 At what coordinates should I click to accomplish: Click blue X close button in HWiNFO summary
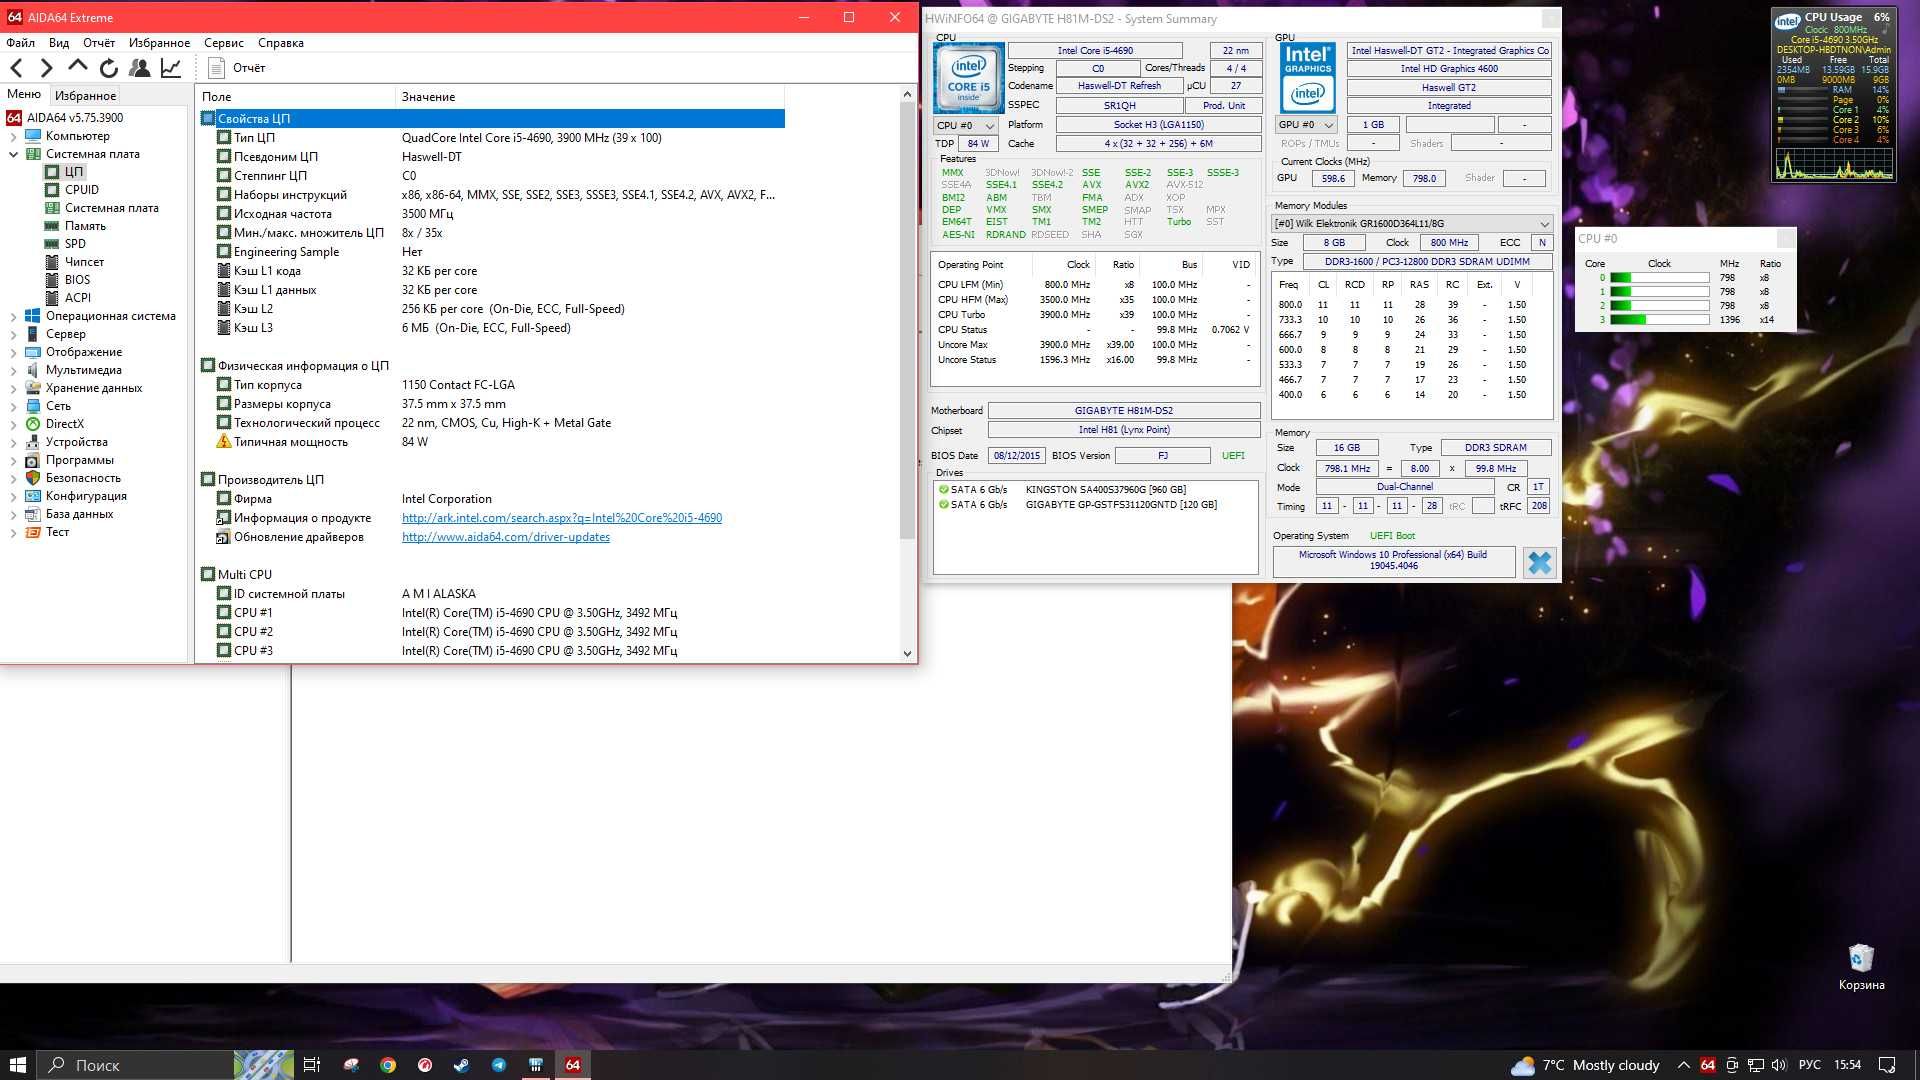1539,563
